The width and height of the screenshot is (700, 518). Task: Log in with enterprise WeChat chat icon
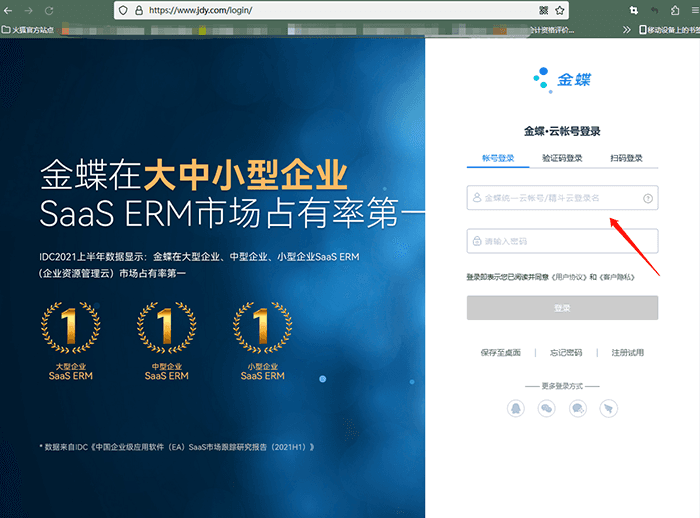pyautogui.click(x=578, y=408)
